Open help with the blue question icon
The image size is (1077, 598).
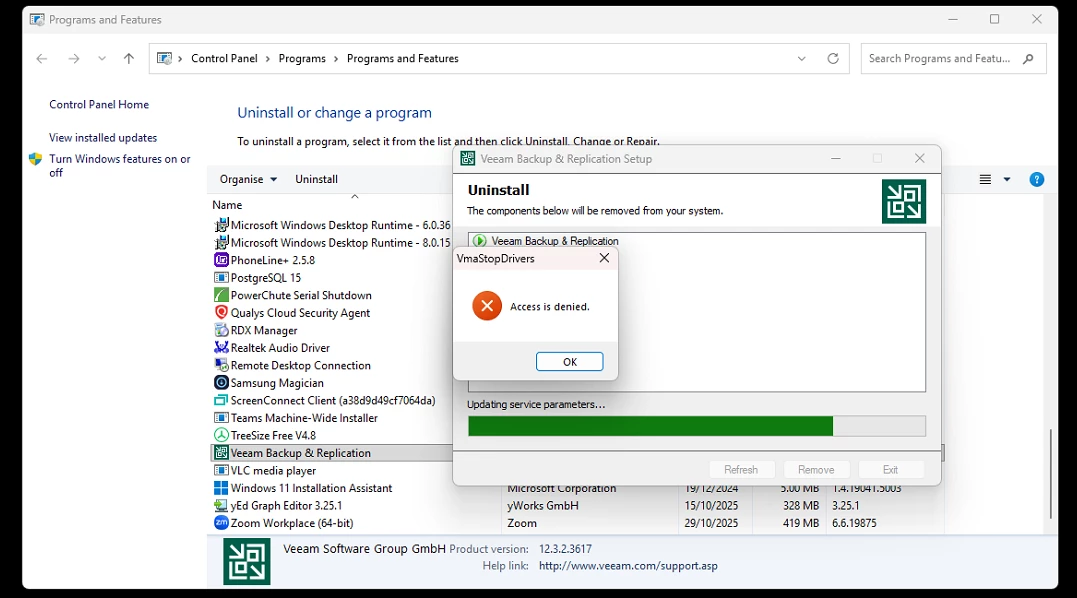click(x=1036, y=180)
